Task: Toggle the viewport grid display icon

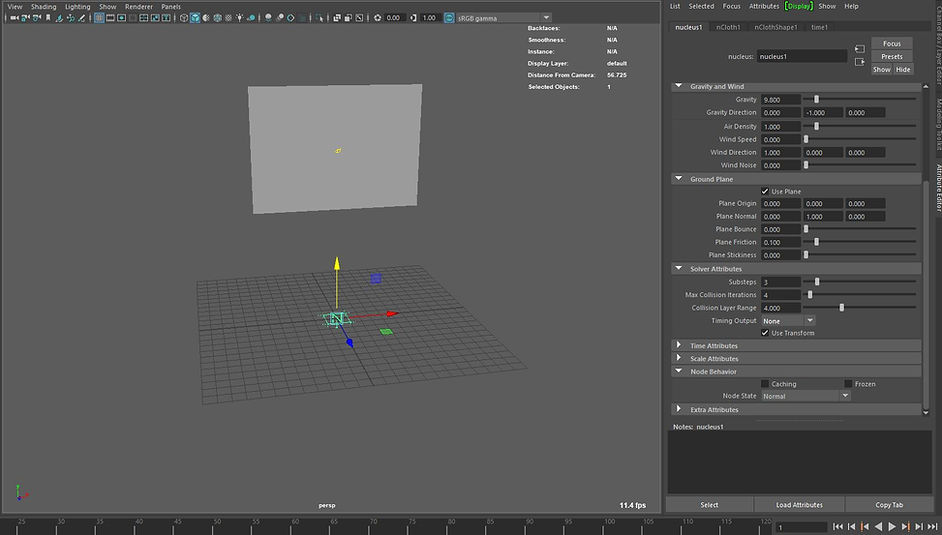Action: (x=99, y=18)
